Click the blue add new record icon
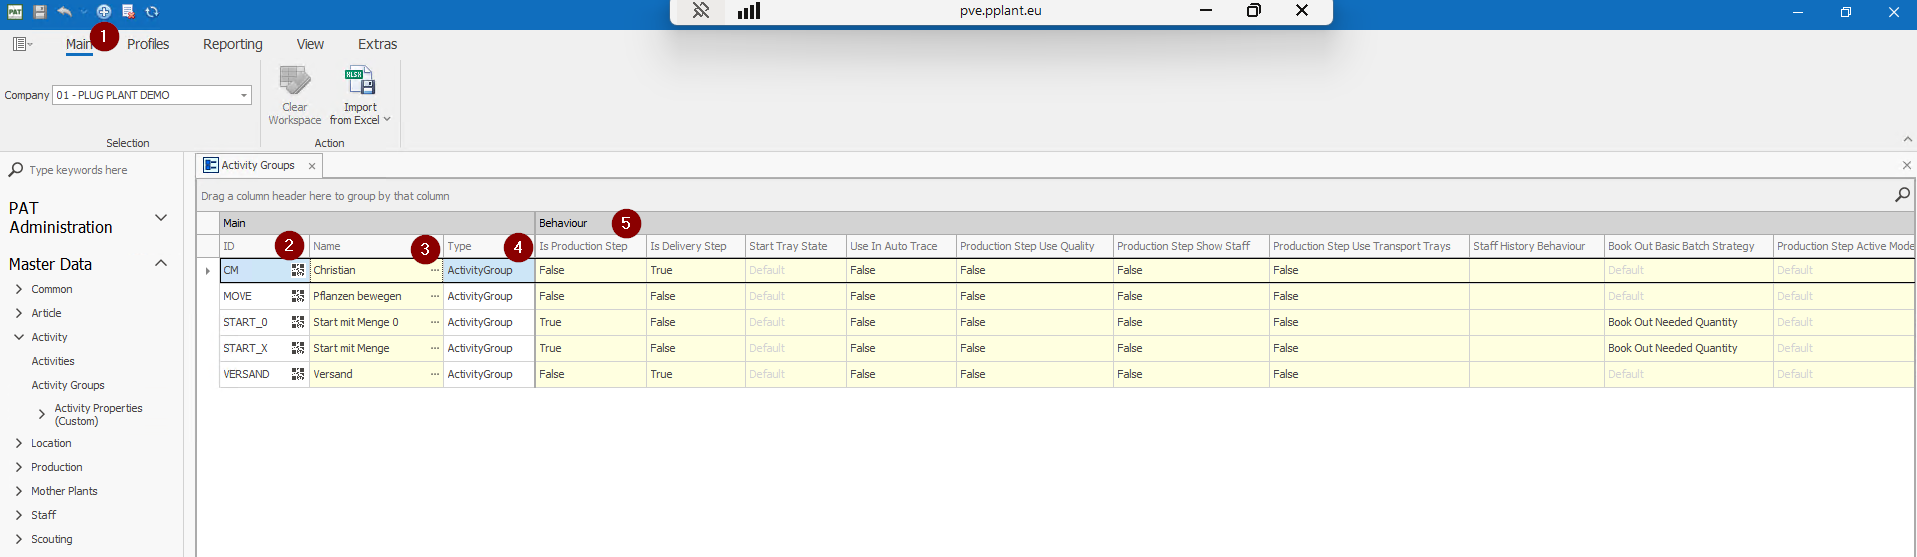 click(104, 12)
